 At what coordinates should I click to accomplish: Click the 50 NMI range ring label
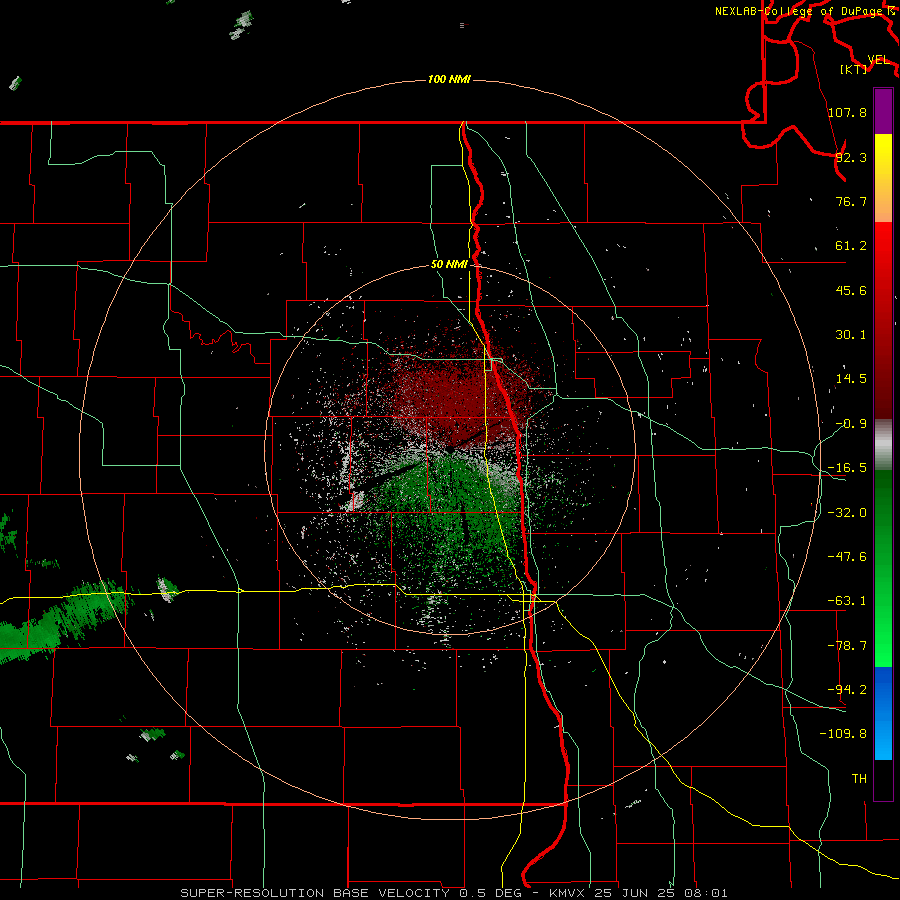(x=449, y=264)
